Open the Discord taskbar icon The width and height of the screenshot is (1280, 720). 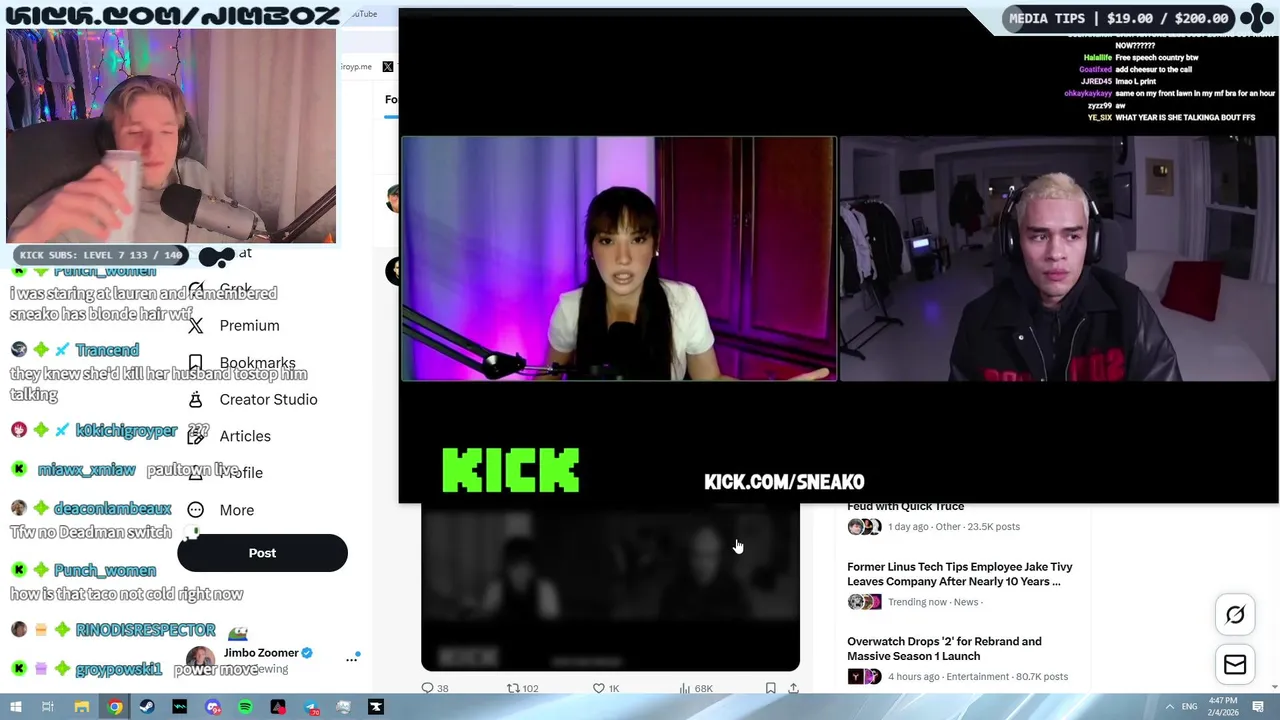(213, 707)
